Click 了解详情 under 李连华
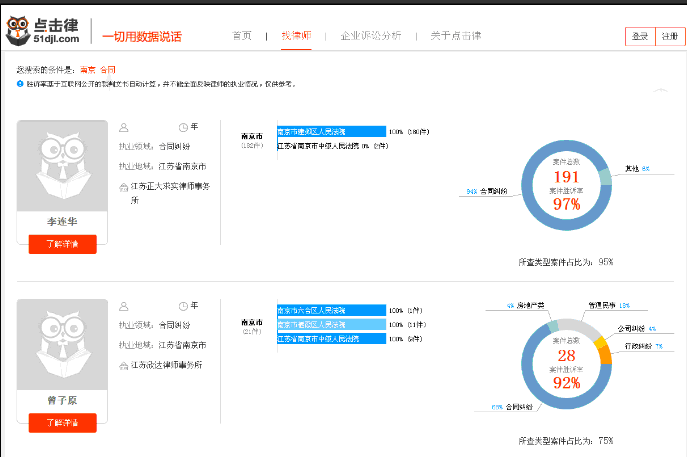This screenshot has width=687, height=457. [x=63, y=244]
